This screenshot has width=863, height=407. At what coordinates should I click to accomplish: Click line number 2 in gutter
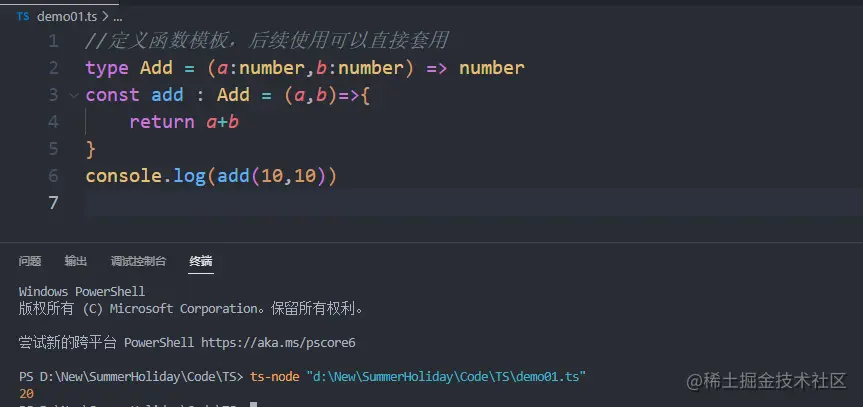(53, 68)
